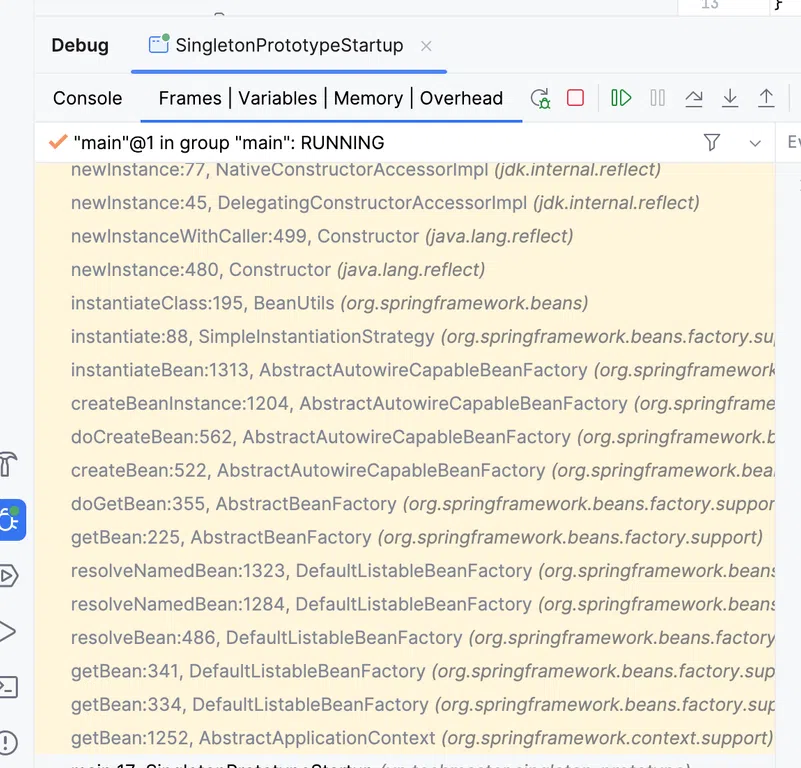Click the Rerun debug session icon

[x=540, y=98]
